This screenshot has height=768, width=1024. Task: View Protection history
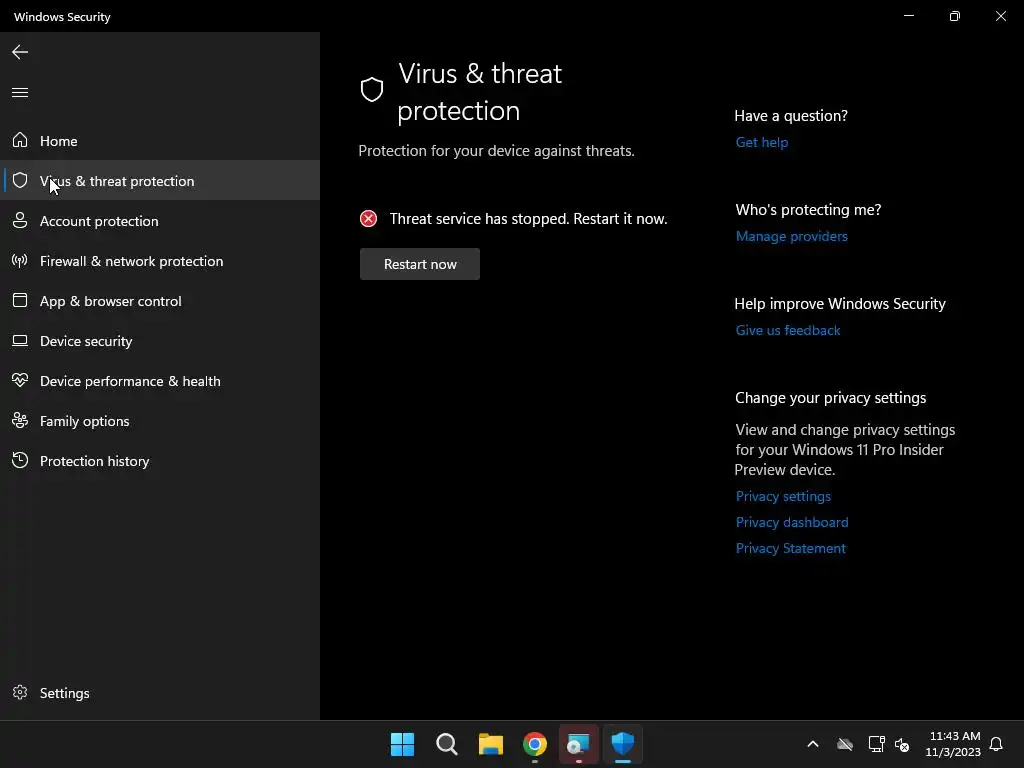(160, 460)
